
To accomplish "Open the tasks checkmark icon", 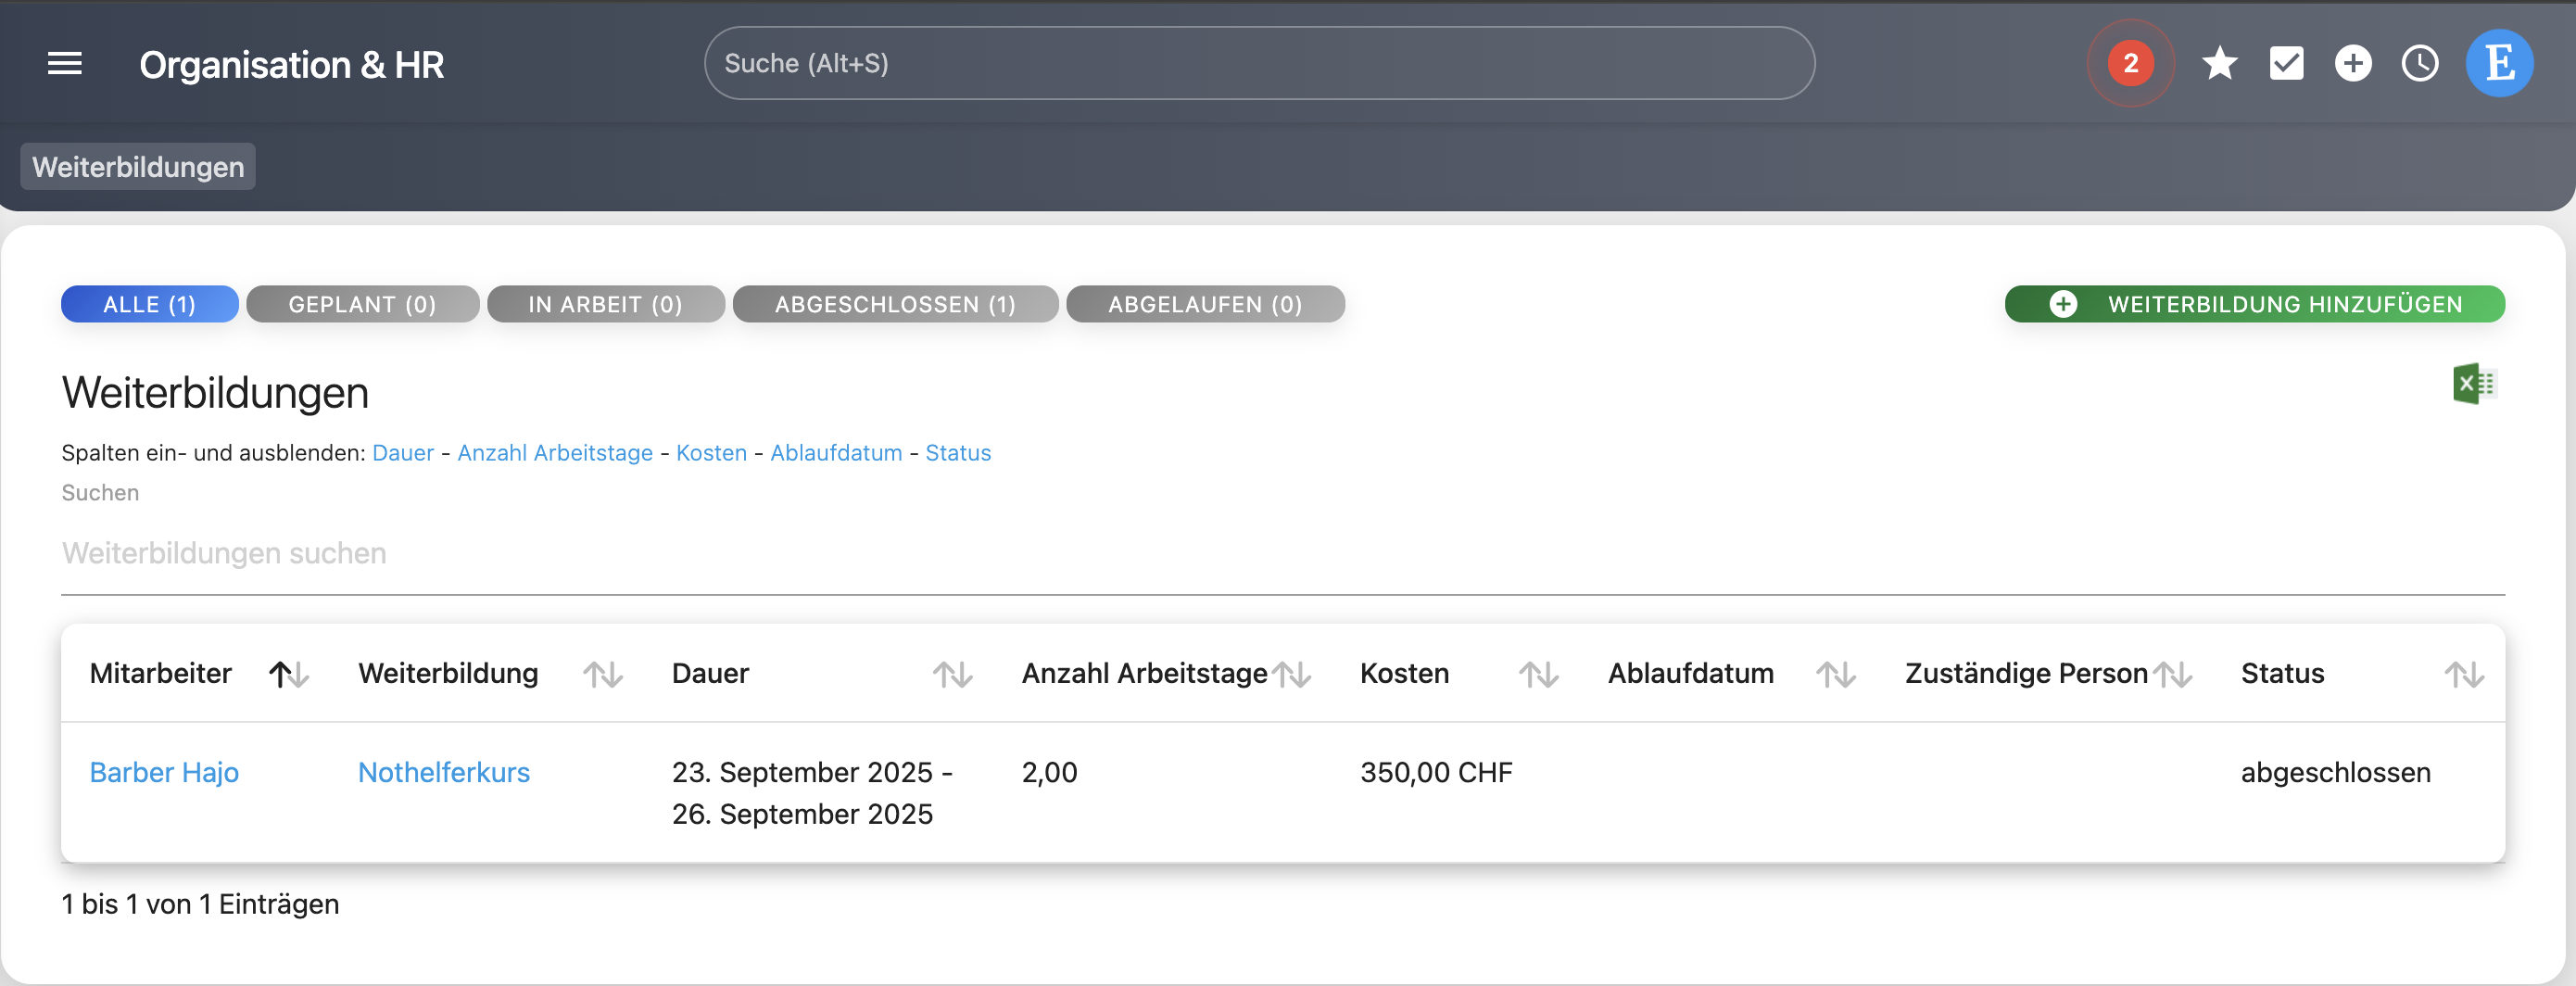I will (x=2286, y=64).
